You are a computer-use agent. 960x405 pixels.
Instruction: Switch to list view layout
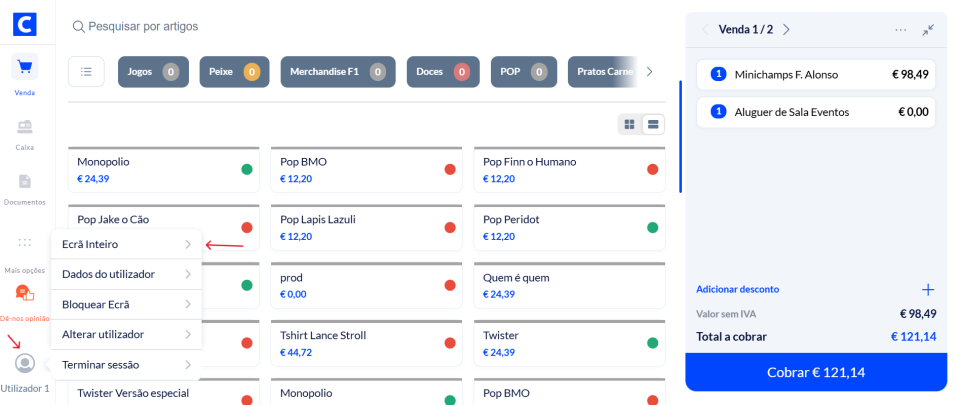(654, 124)
